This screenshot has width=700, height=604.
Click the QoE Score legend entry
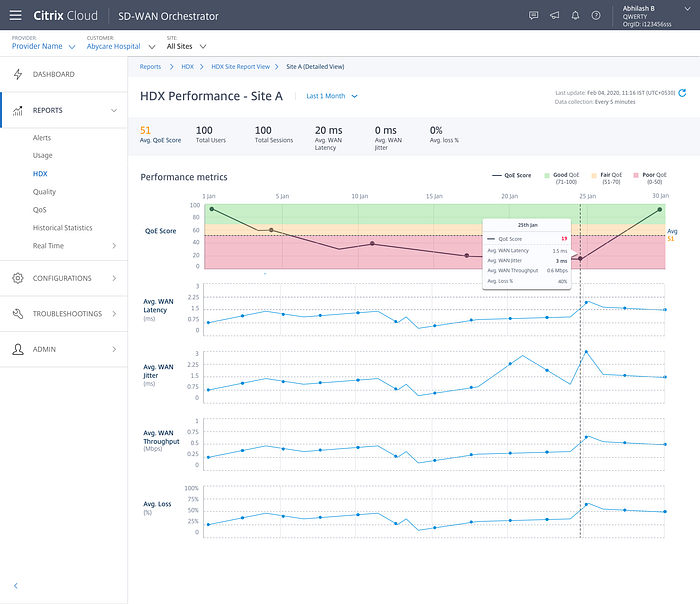coord(512,175)
